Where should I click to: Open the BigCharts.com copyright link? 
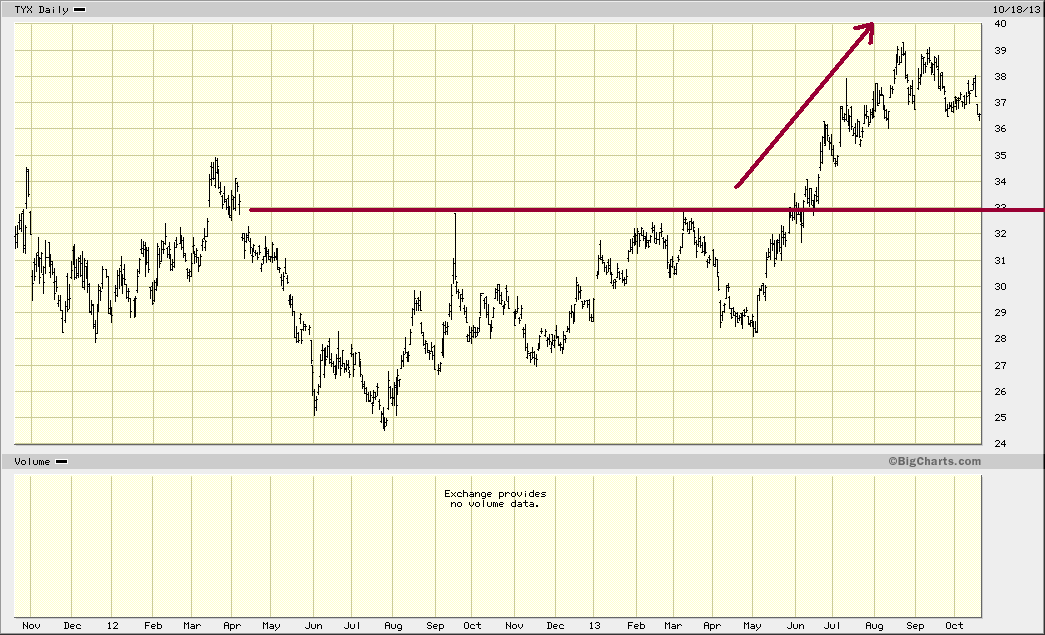click(x=933, y=461)
